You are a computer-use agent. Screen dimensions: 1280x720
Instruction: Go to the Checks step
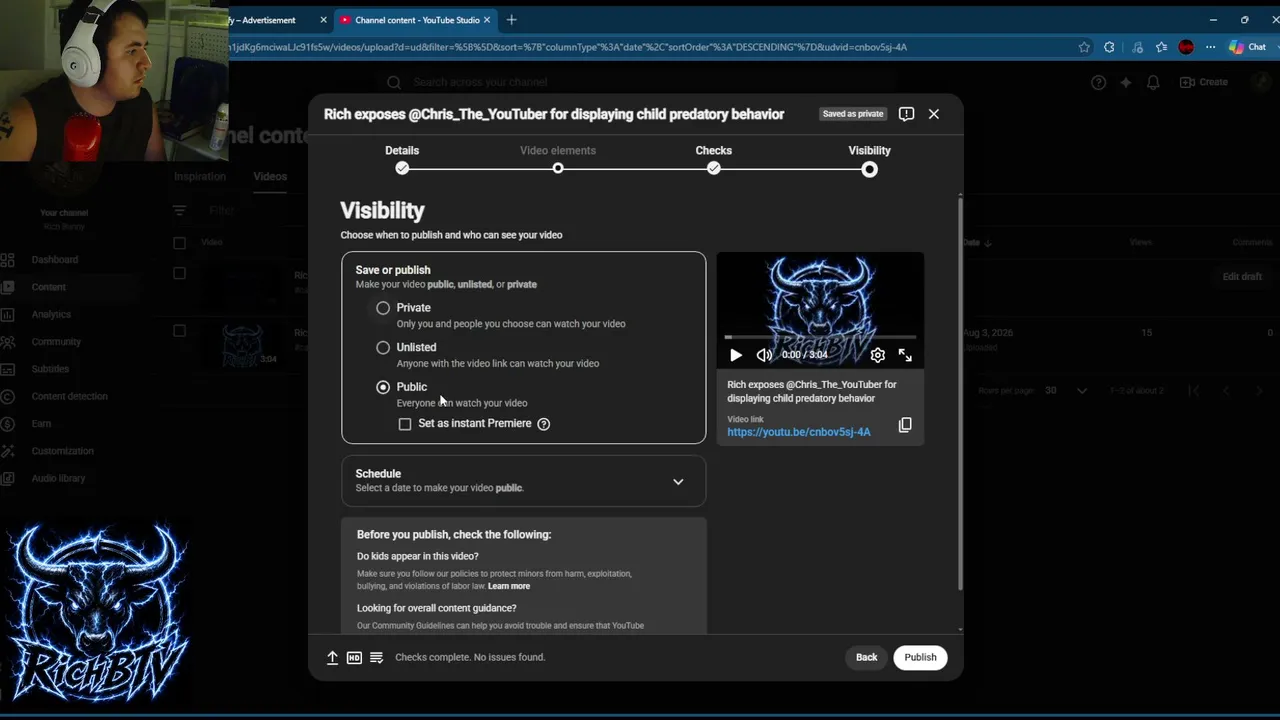714,160
